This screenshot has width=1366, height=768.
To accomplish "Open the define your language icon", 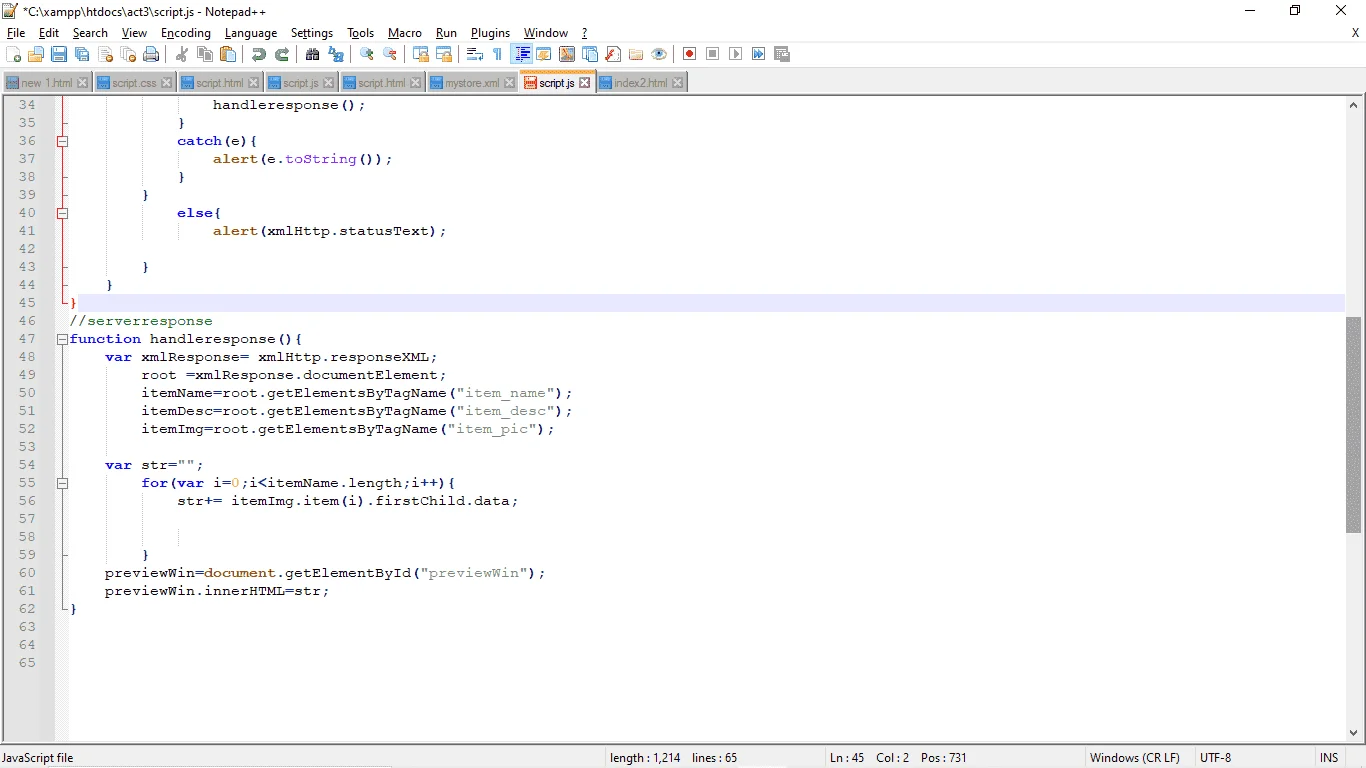I will point(544,54).
